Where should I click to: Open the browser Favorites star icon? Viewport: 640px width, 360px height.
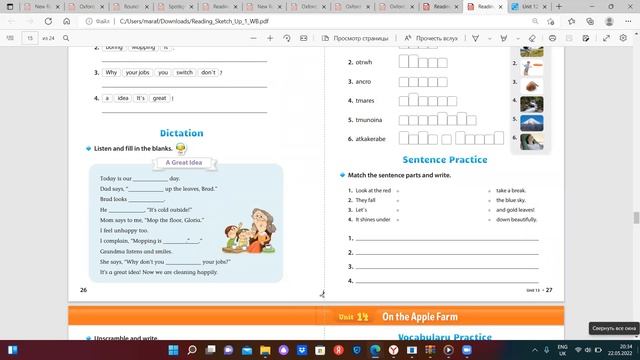tap(571, 21)
